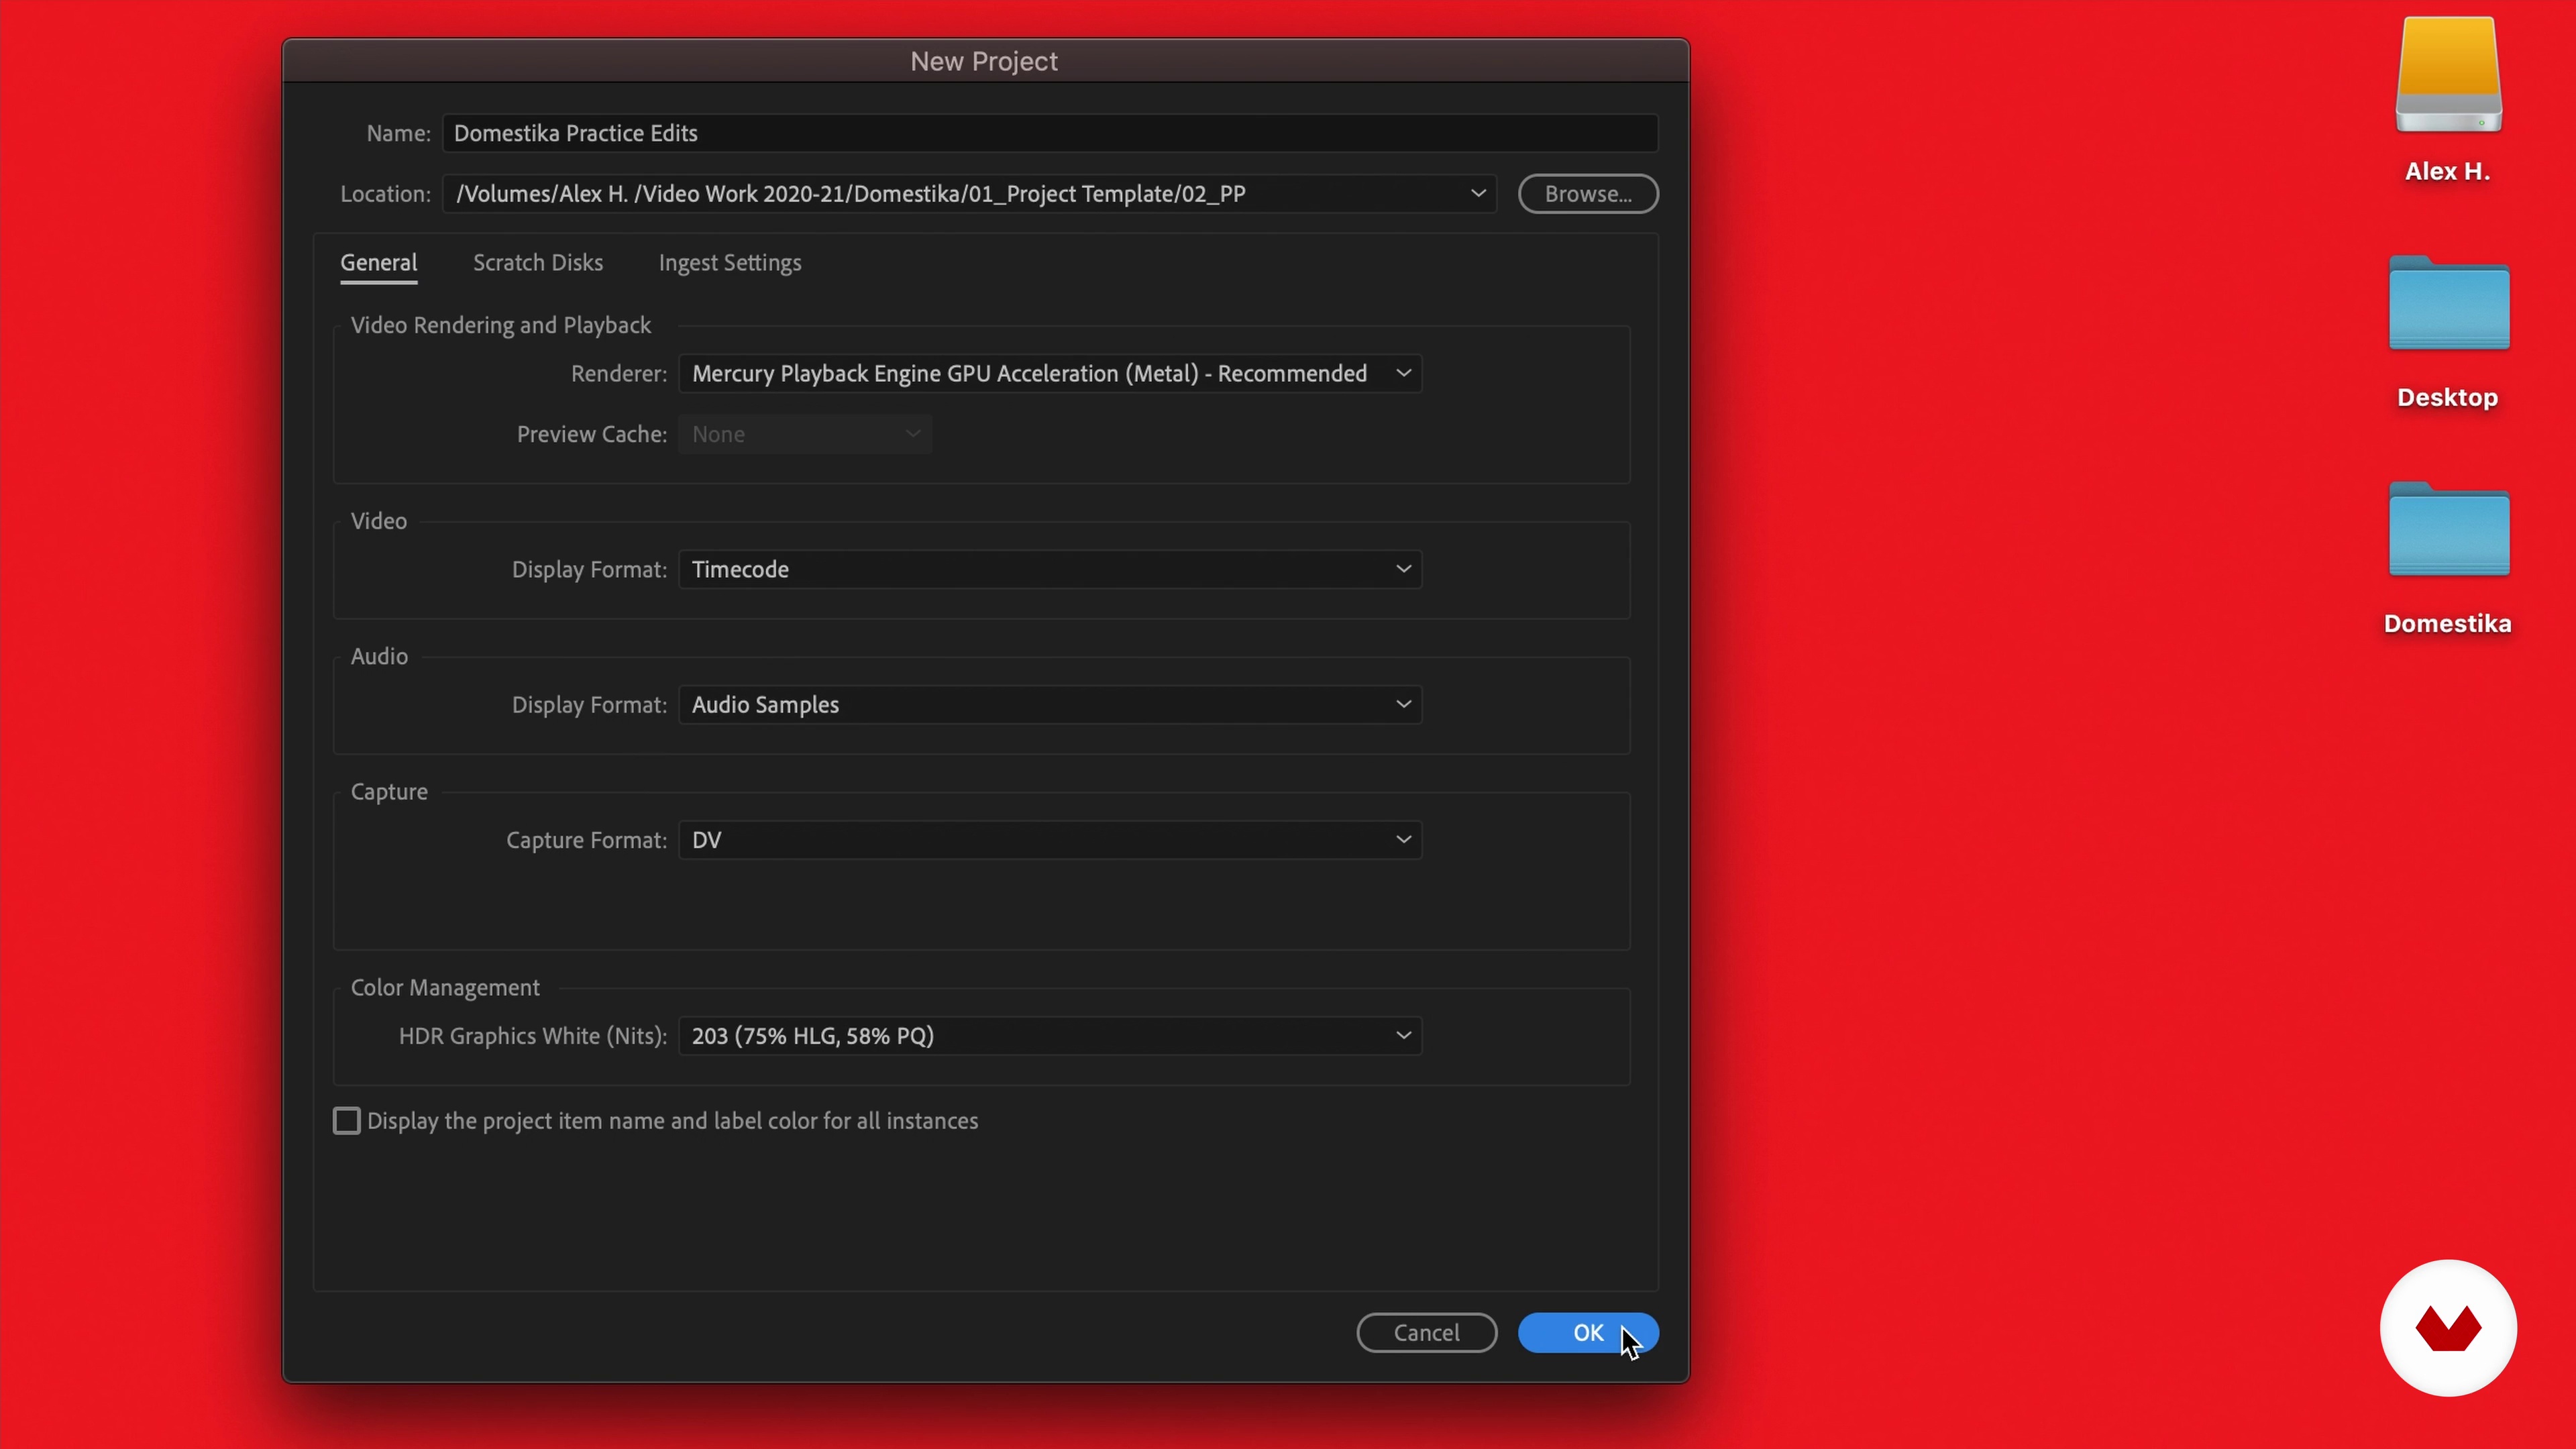Viewport: 2576px width, 1449px height.
Task: Switch to the General tab
Action: [379, 263]
